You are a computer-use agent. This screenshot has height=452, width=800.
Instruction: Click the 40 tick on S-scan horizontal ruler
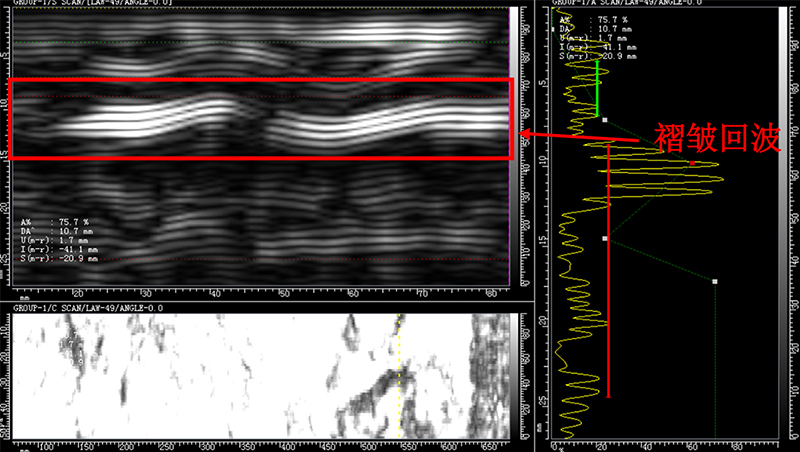coord(215,293)
